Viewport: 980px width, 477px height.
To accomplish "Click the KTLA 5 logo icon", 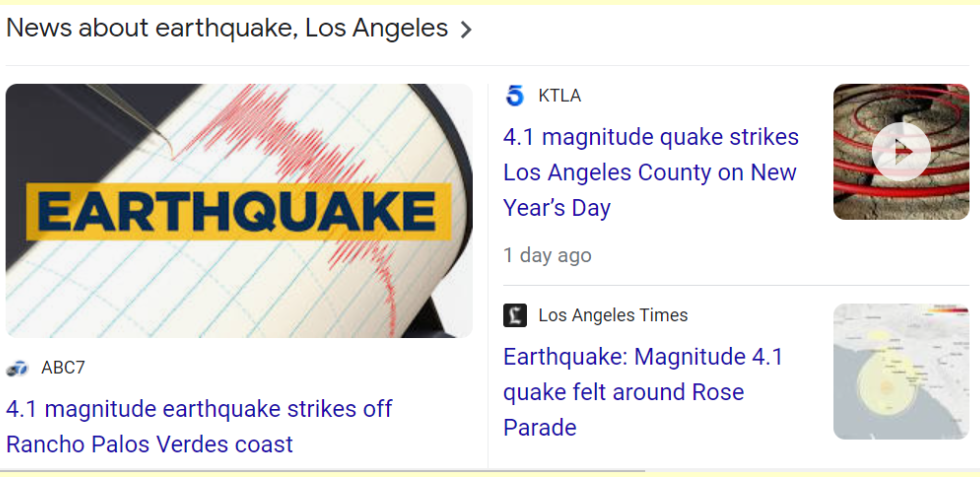I will click(x=515, y=96).
